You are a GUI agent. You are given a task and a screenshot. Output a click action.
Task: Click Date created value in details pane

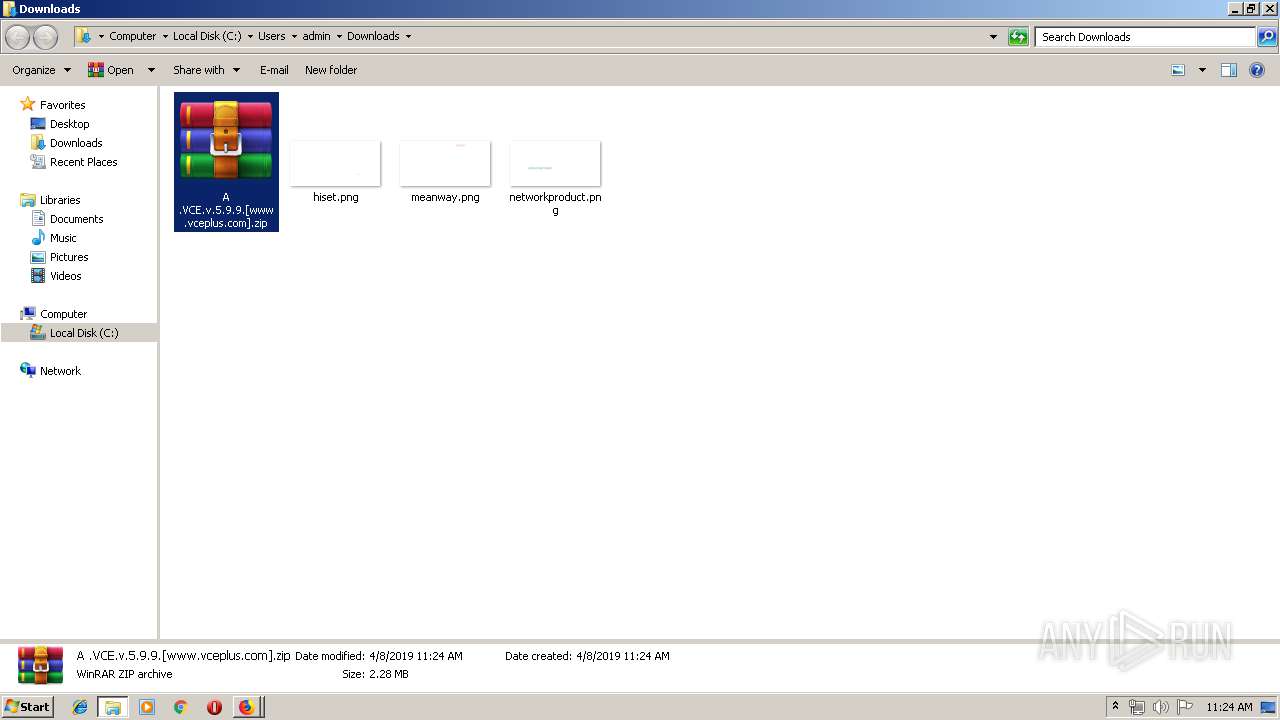click(622, 656)
